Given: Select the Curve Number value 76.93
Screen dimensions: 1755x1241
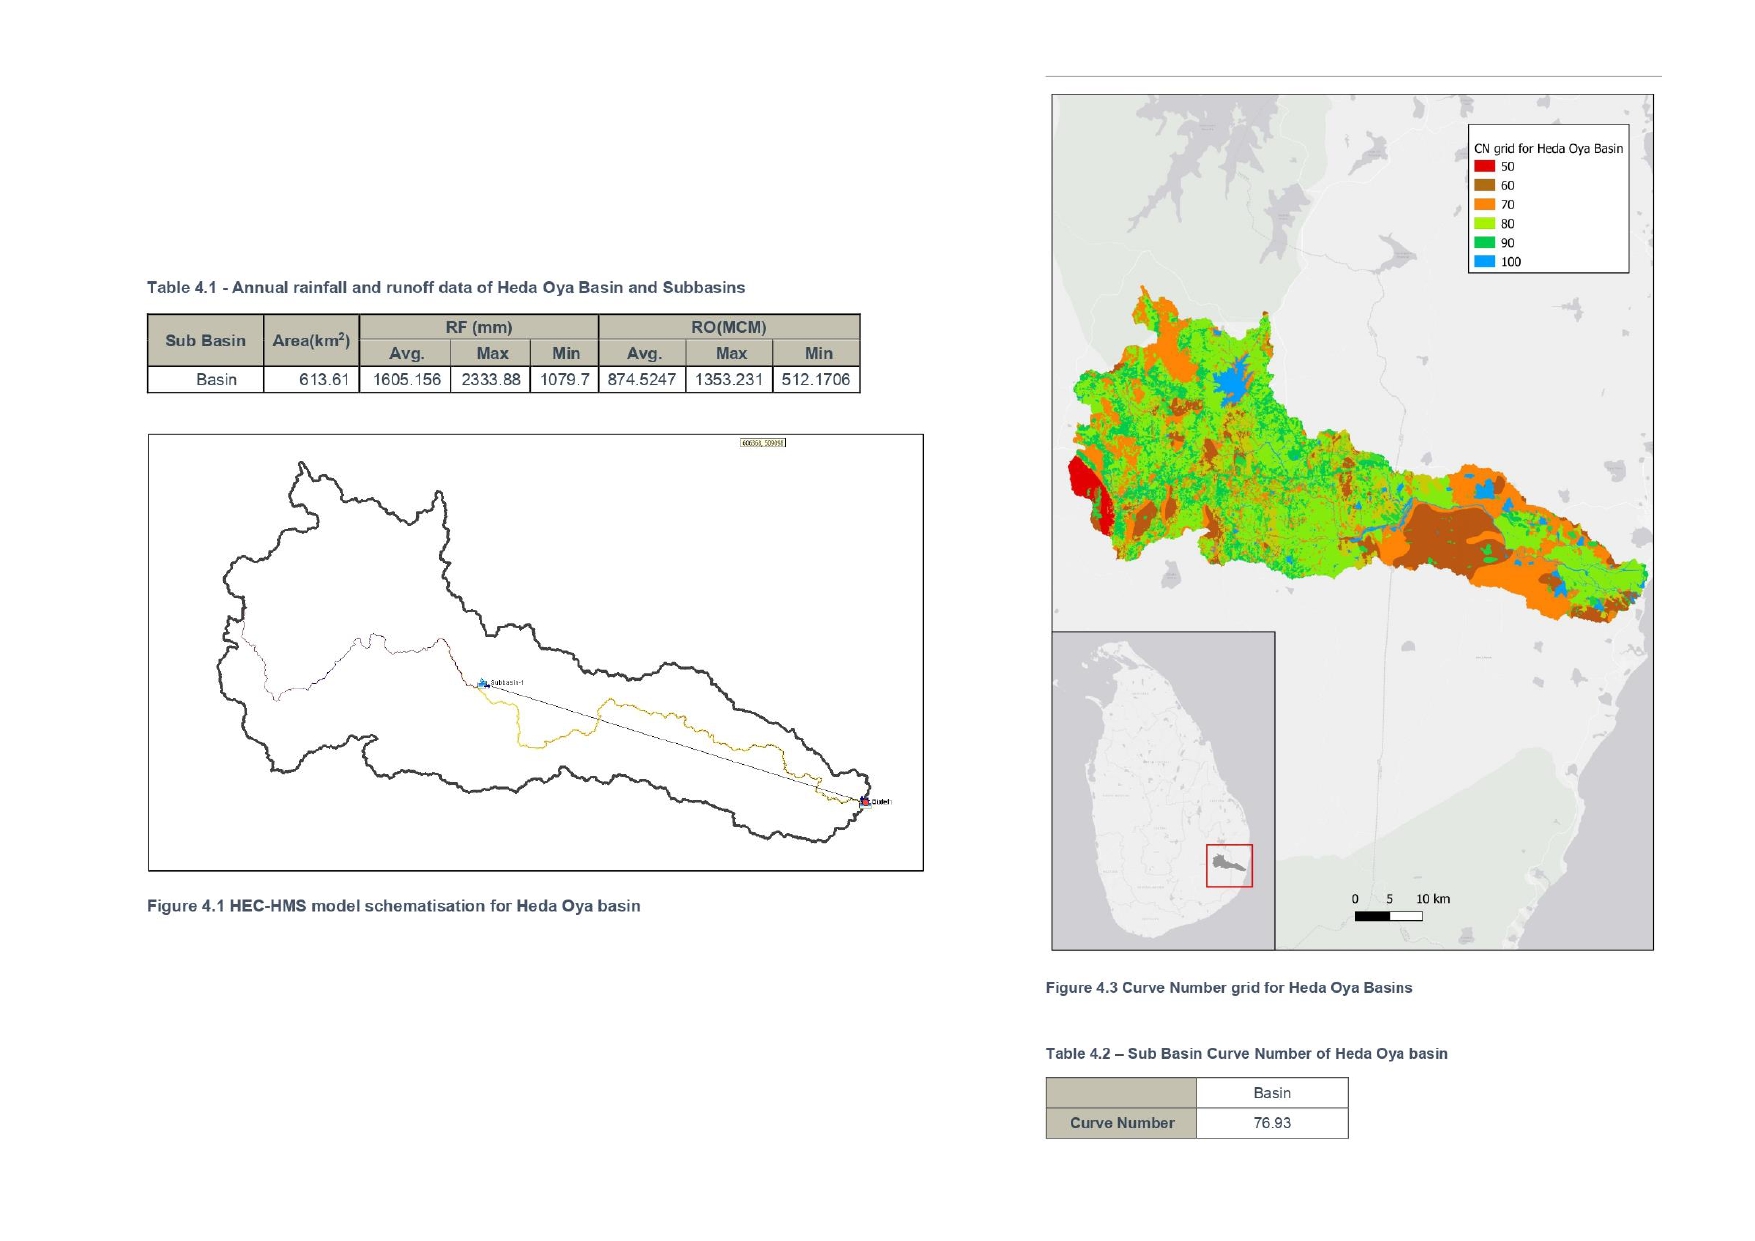Looking at the screenshot, I should pos(1272,1123).
